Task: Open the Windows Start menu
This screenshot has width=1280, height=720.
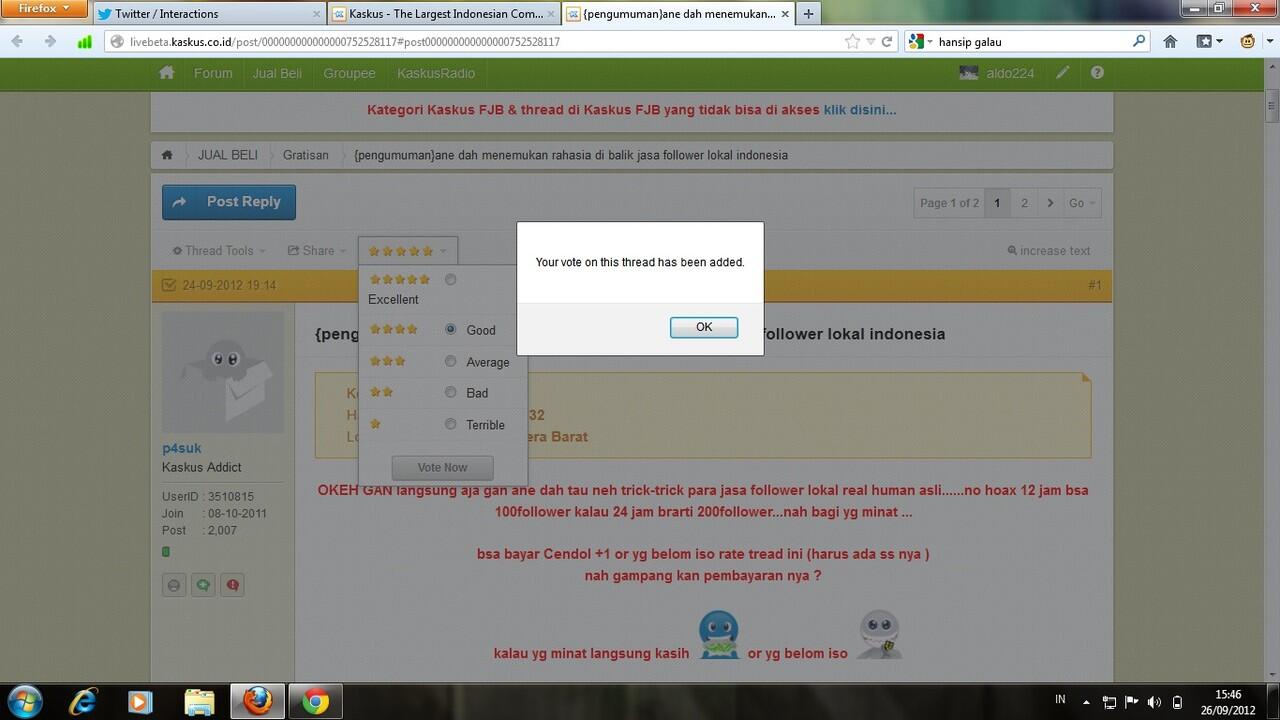Action: (23, 701)
